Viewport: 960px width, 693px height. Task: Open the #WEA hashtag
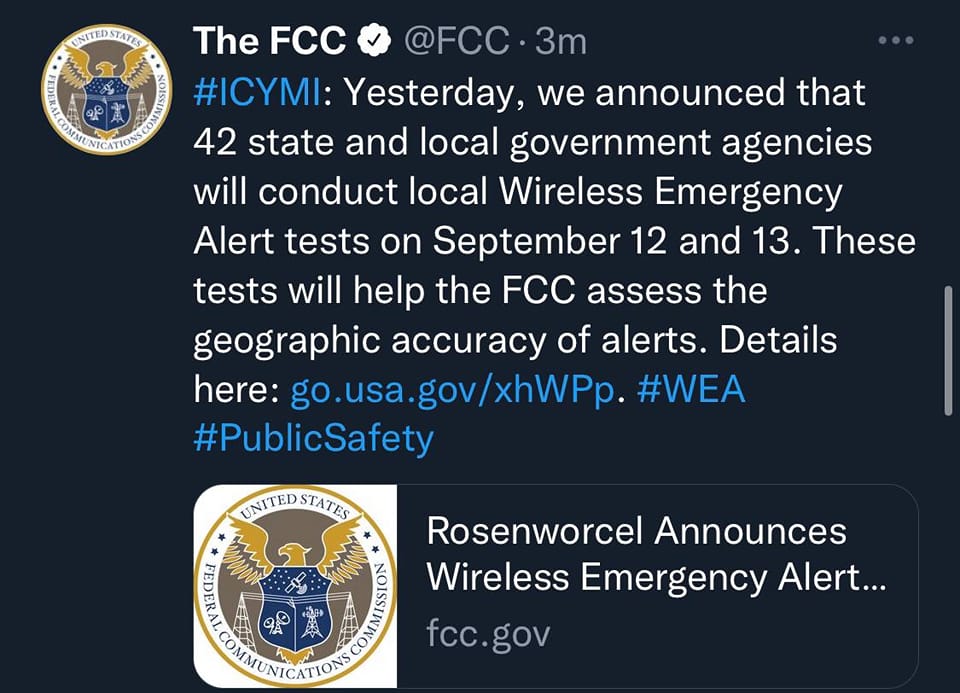[691, 389]
